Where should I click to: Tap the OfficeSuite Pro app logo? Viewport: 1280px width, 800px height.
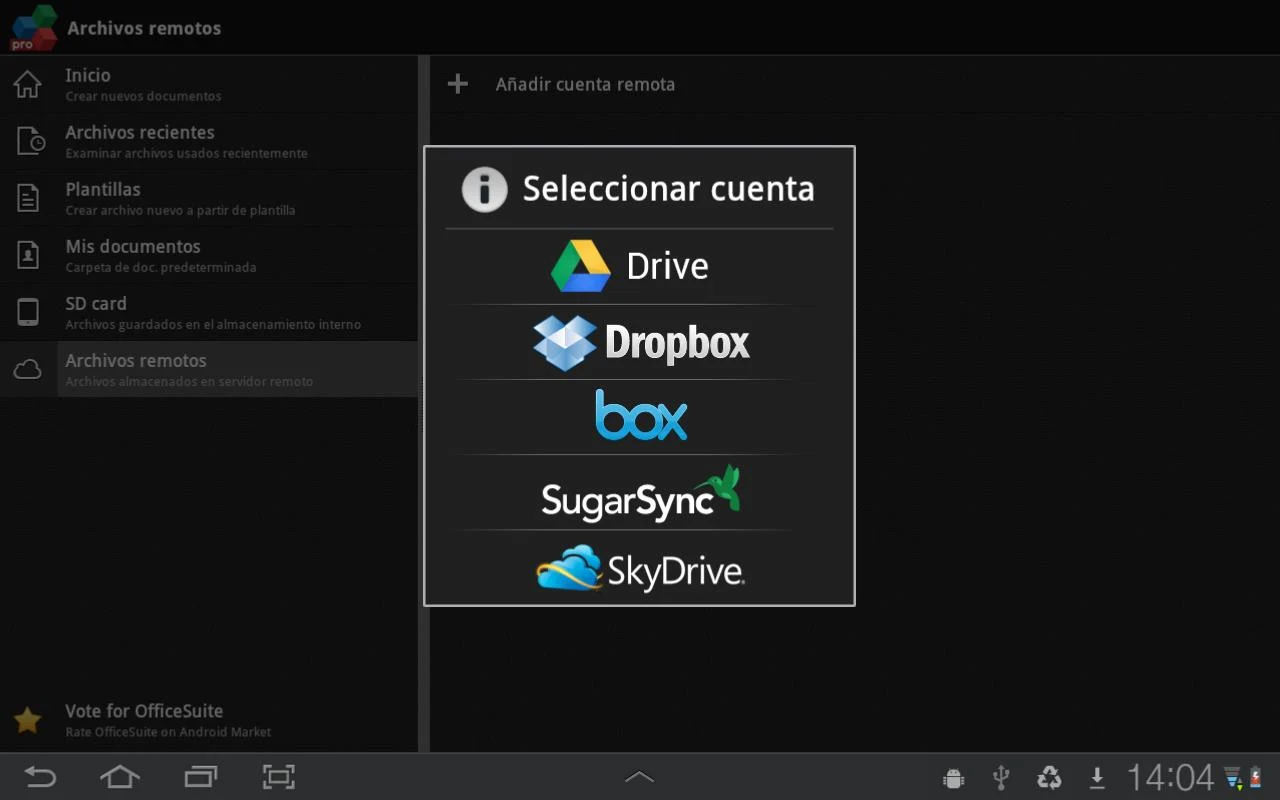[x=33, y=27]
